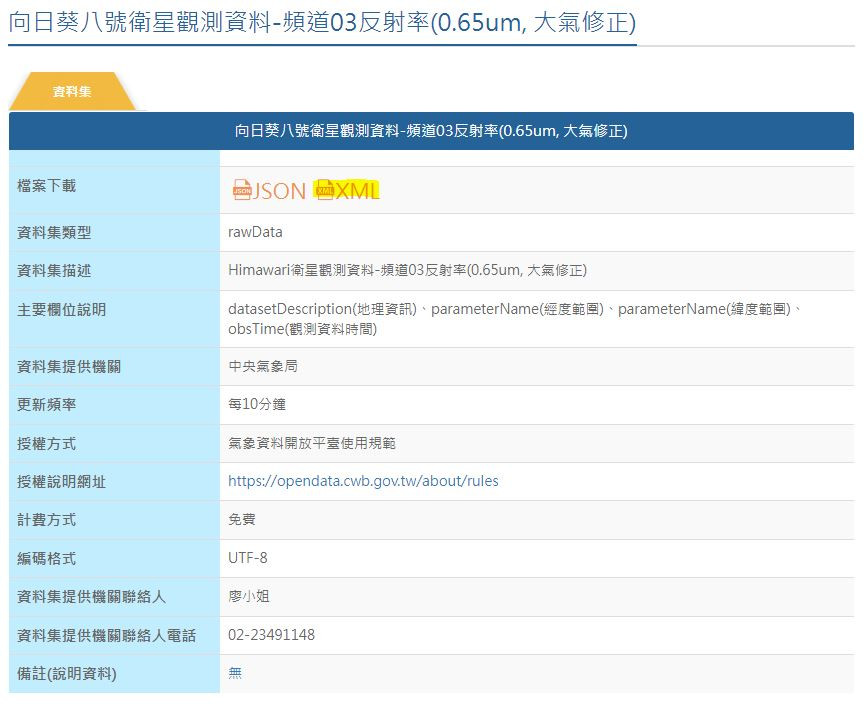The height and width of the screenshot is (706, 866).
Task: Click the 授權方式 label
Action: (x=46, y=444)
